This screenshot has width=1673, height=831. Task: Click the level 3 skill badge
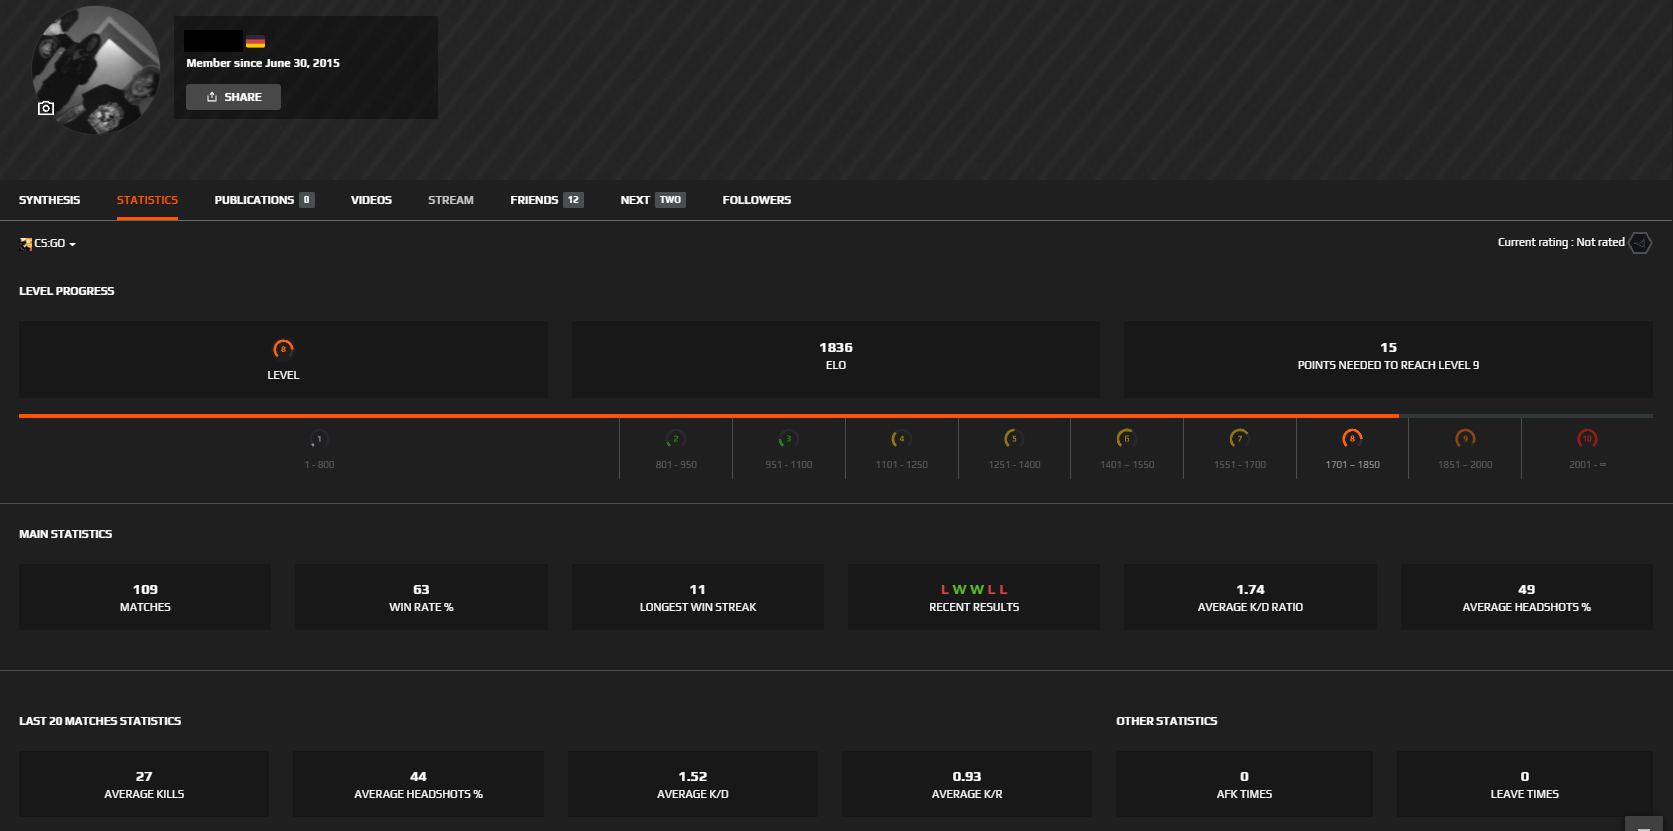click(788, 439)
